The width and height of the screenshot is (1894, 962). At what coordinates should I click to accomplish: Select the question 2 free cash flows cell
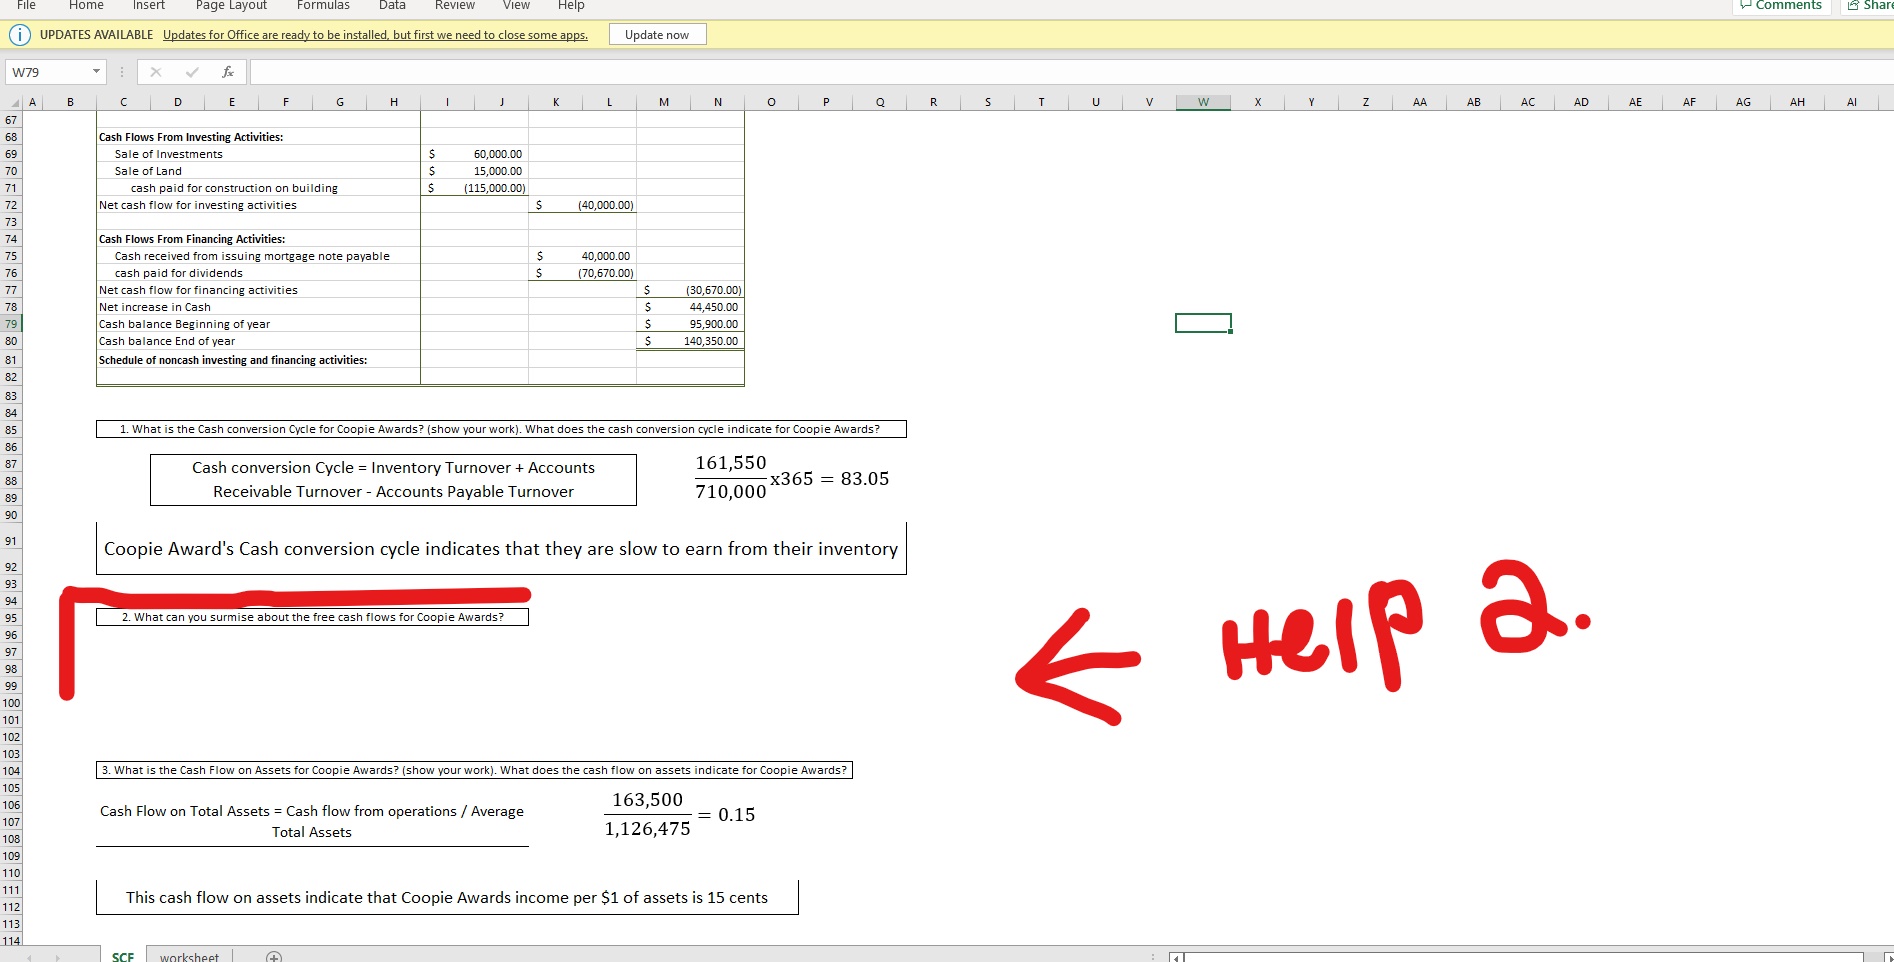coord(312,617)
